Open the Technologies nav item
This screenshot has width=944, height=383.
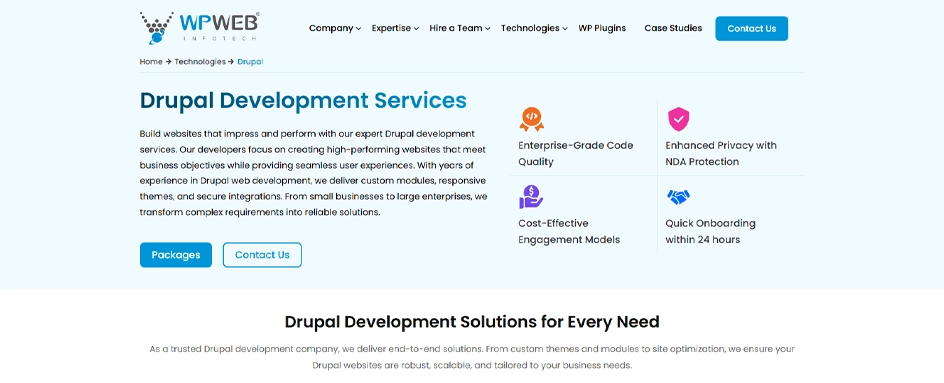530,28
